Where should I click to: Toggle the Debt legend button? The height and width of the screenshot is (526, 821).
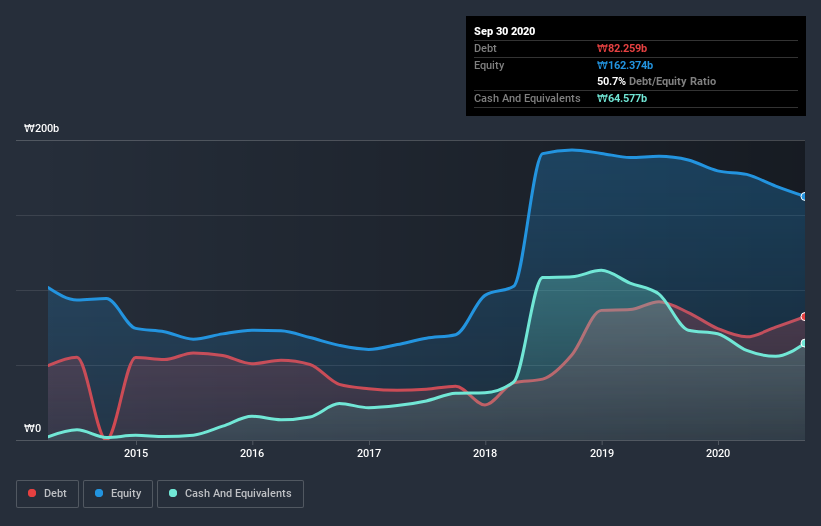(47, 494)
